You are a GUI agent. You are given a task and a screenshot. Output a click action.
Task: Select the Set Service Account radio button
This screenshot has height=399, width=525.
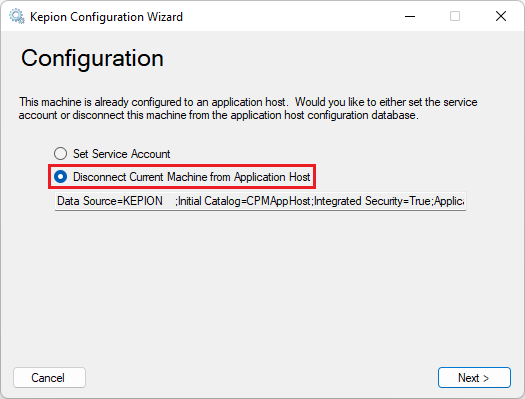point(61,154)
